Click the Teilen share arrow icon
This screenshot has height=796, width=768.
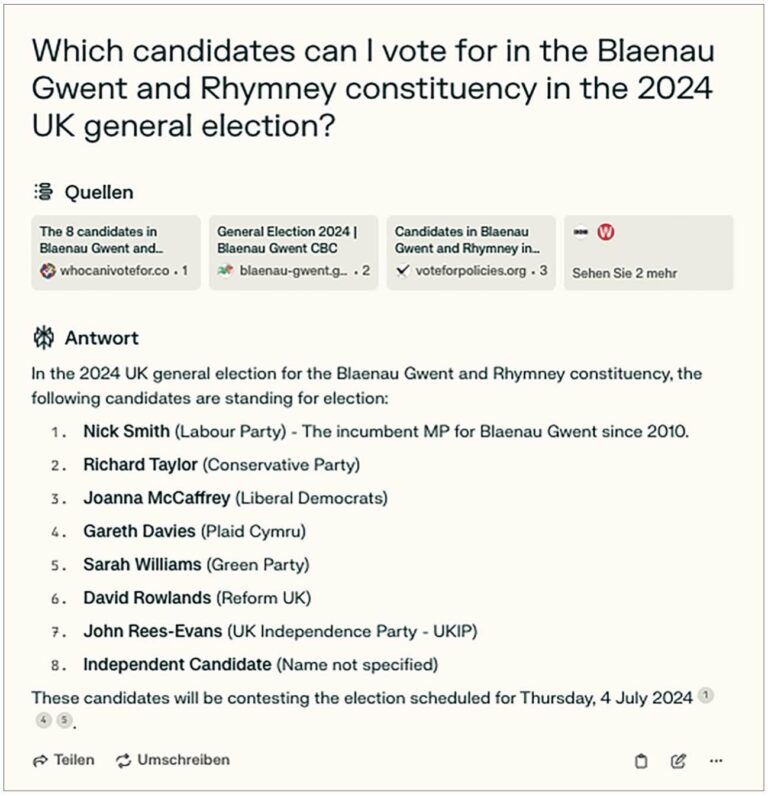tap(40, 760)
